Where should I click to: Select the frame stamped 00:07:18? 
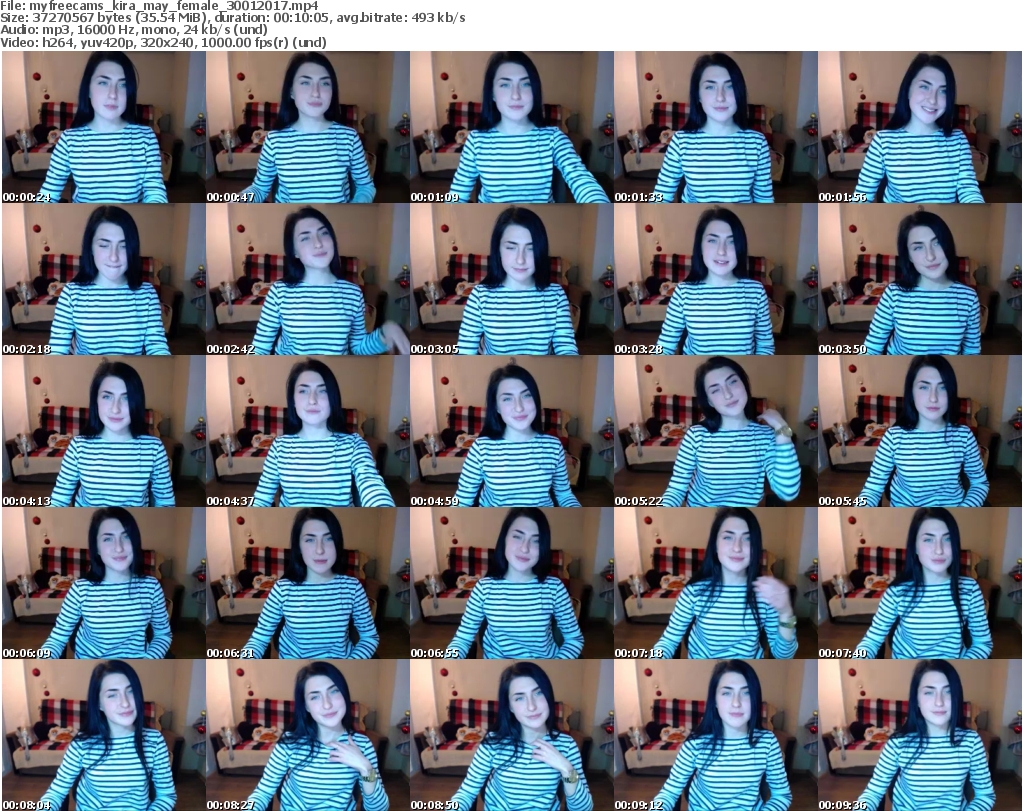[715, 583]
